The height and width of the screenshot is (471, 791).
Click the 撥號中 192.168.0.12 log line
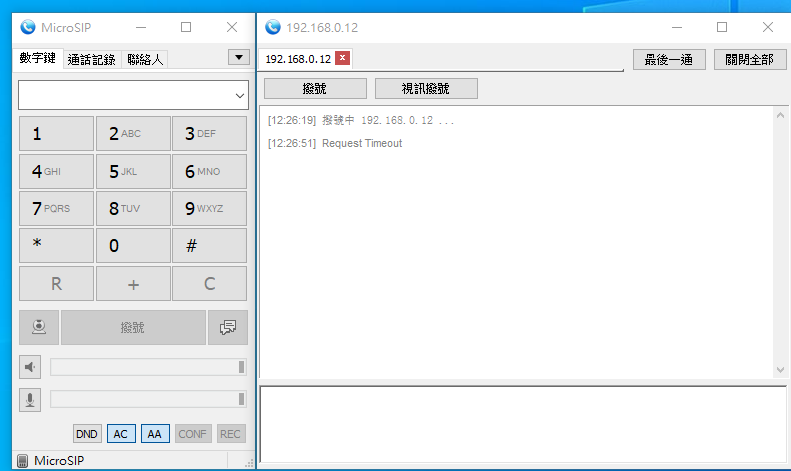click(361, 120)
